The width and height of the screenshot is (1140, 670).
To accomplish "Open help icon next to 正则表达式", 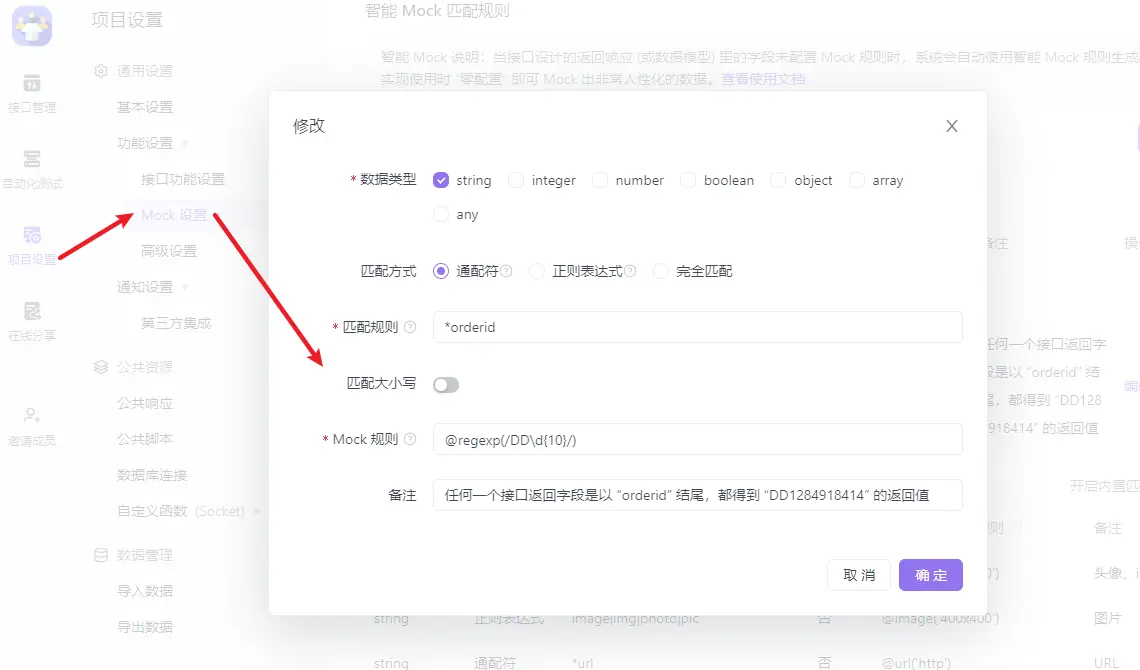I will pos(630,271).
